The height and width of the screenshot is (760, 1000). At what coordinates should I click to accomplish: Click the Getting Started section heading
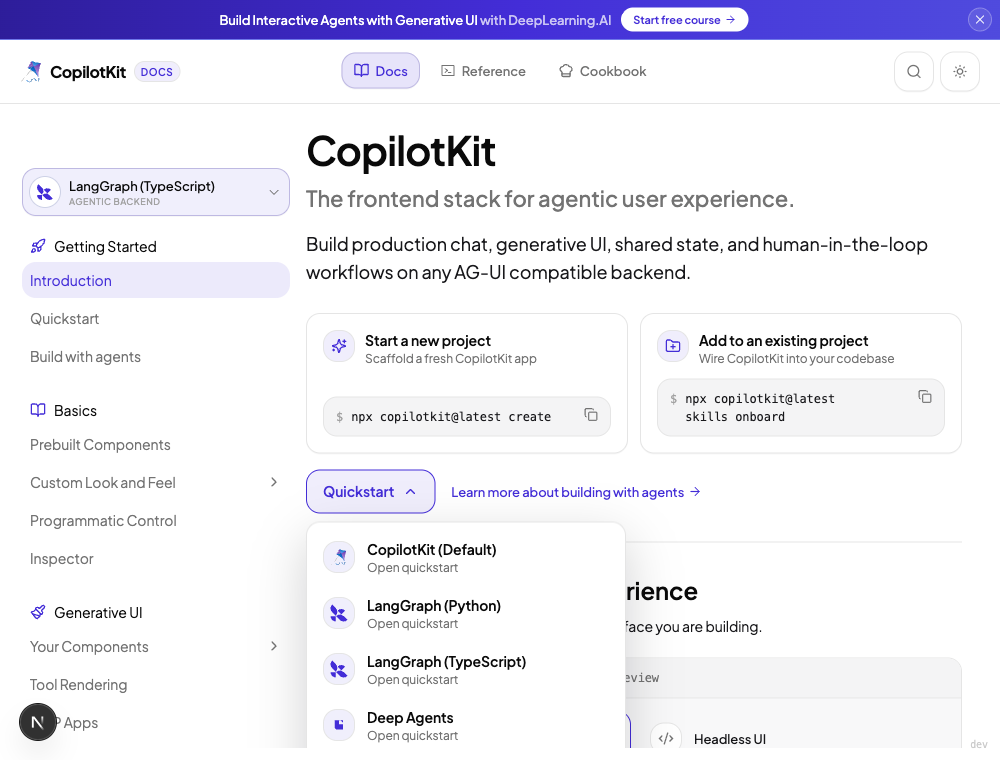point(105,247)
